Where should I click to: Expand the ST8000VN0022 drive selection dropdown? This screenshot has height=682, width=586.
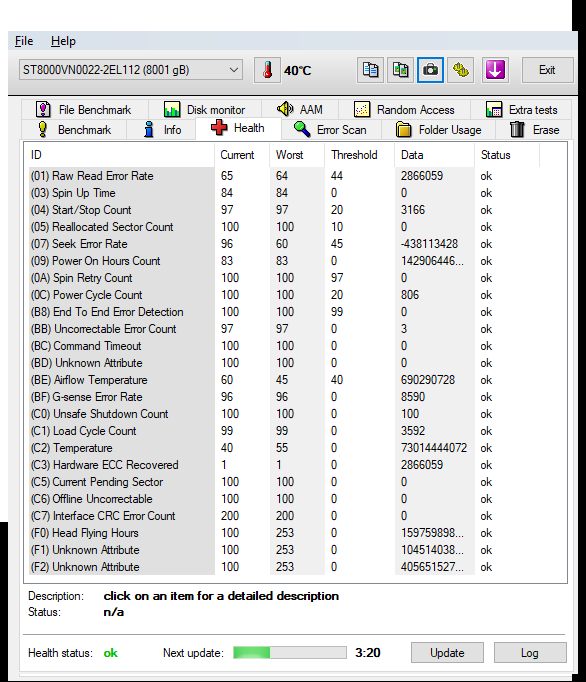click(x=131, y=70)
